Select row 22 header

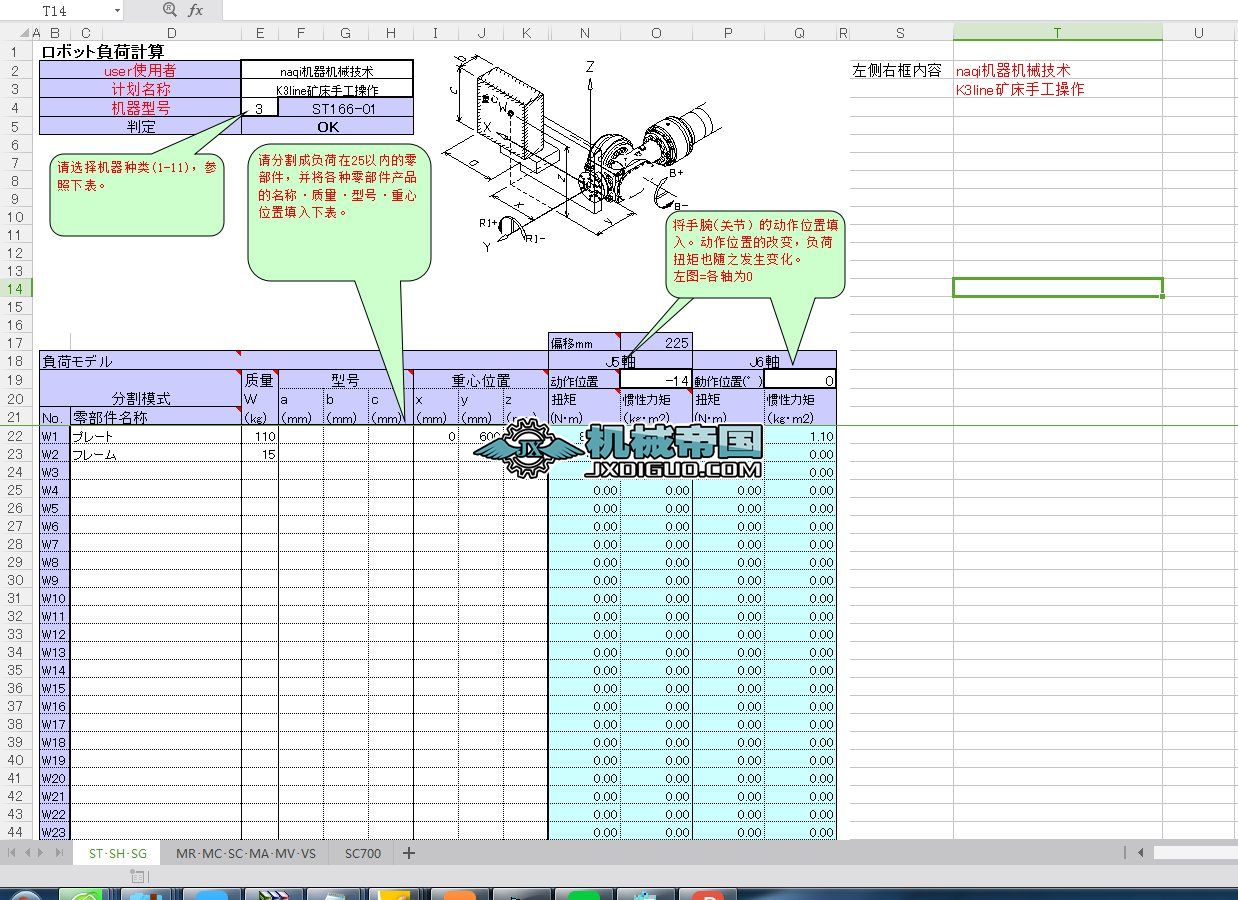point(15,436)
